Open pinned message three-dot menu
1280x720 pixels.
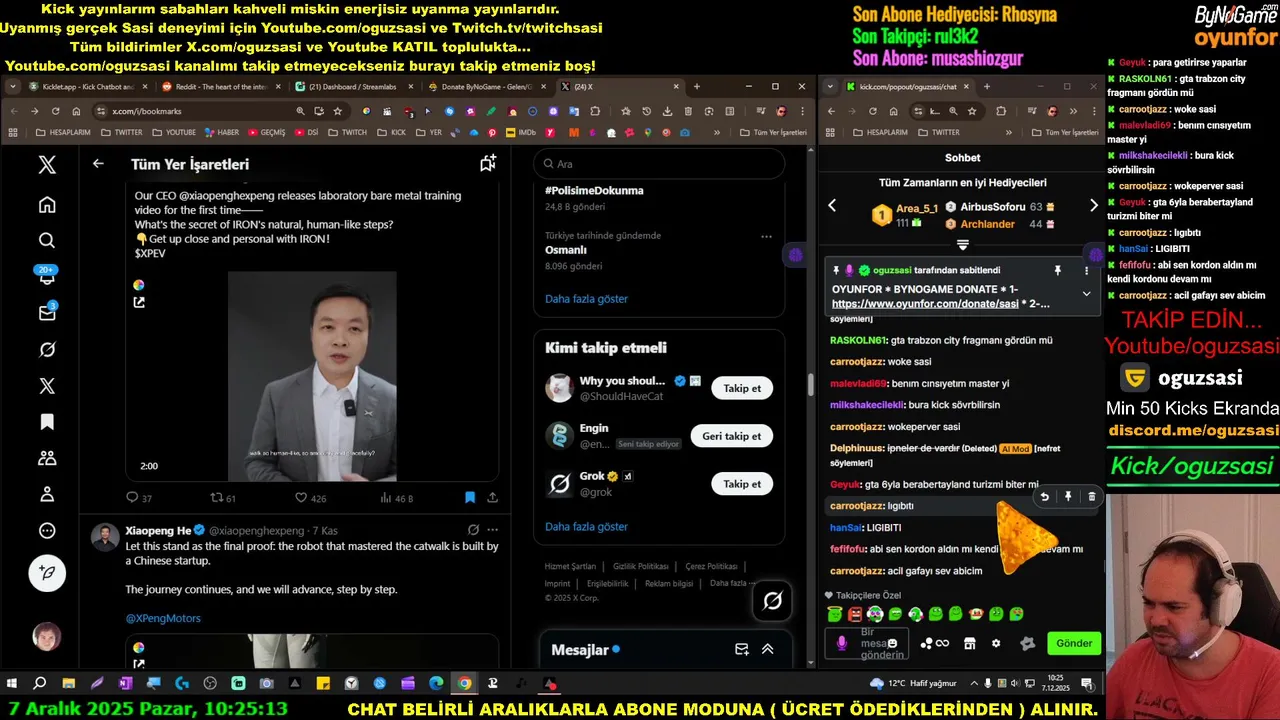click(x=1086, y=270)
